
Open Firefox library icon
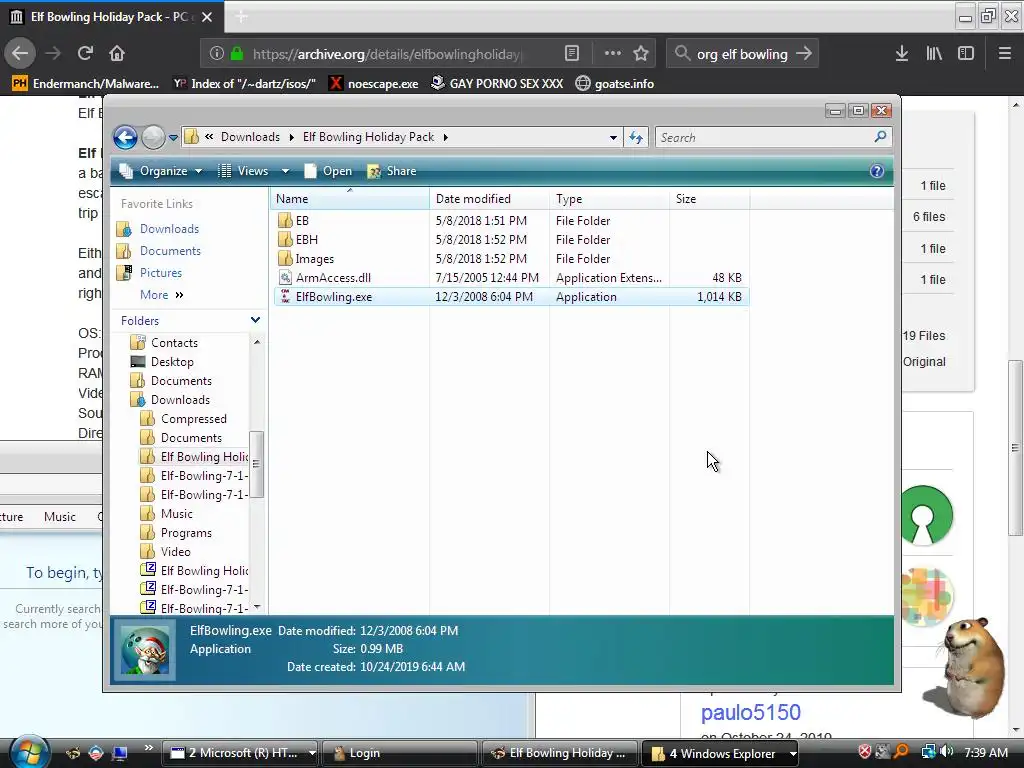point(934,54)
